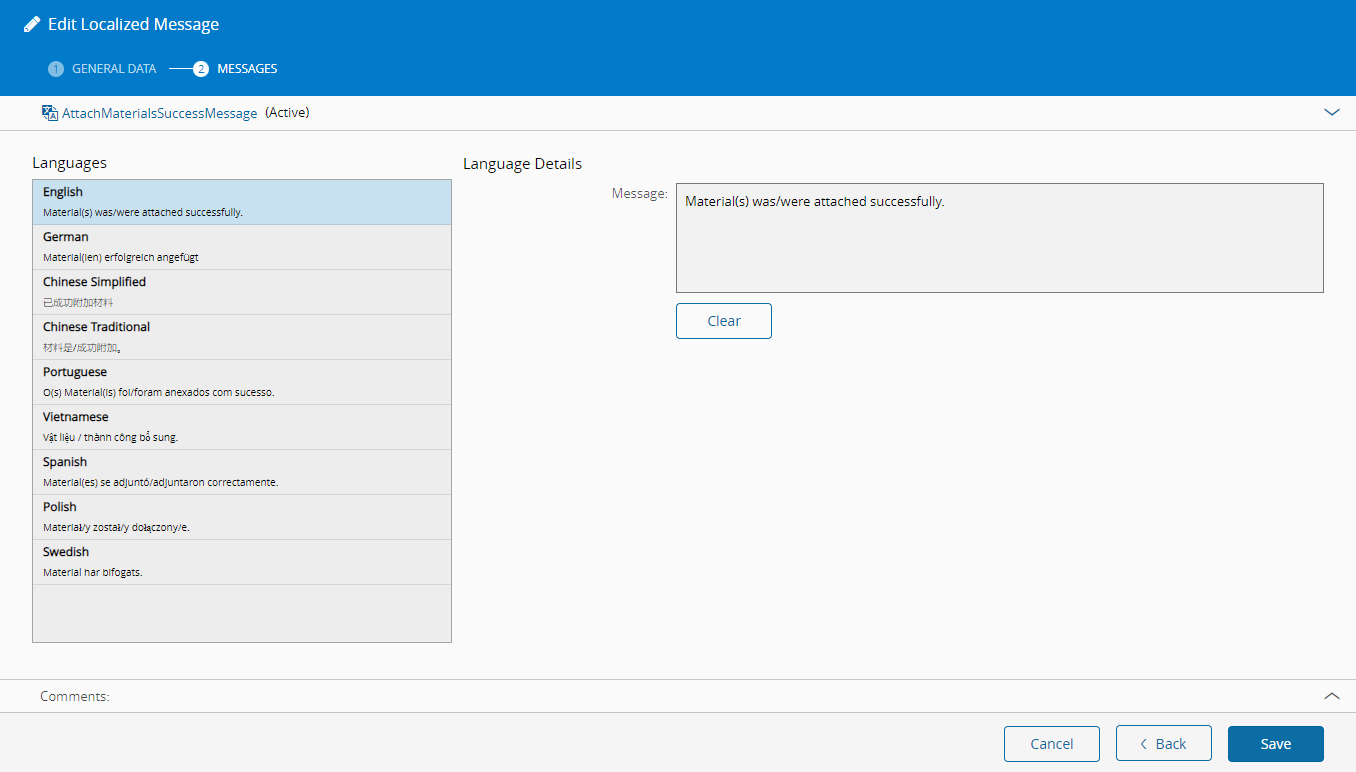Screen dimensions: 1356x772
Task: Choose Chinese Simplified from the list
Action: [242, 291]
